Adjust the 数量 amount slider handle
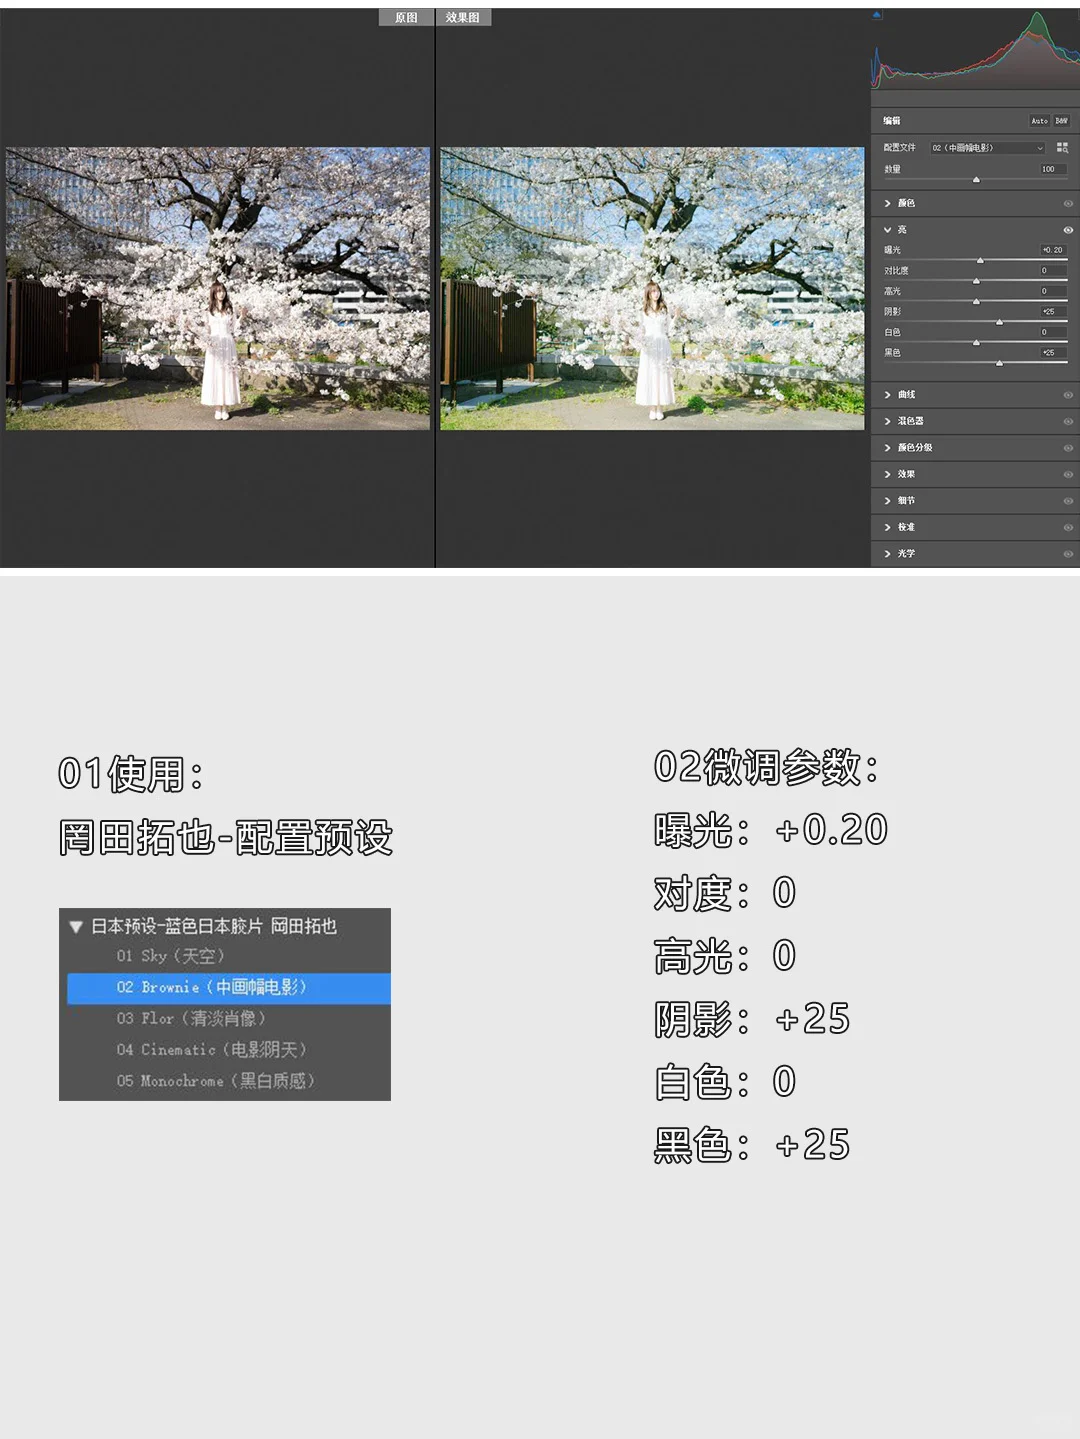The image size is (1080, 1439). (x=976, y=180)
